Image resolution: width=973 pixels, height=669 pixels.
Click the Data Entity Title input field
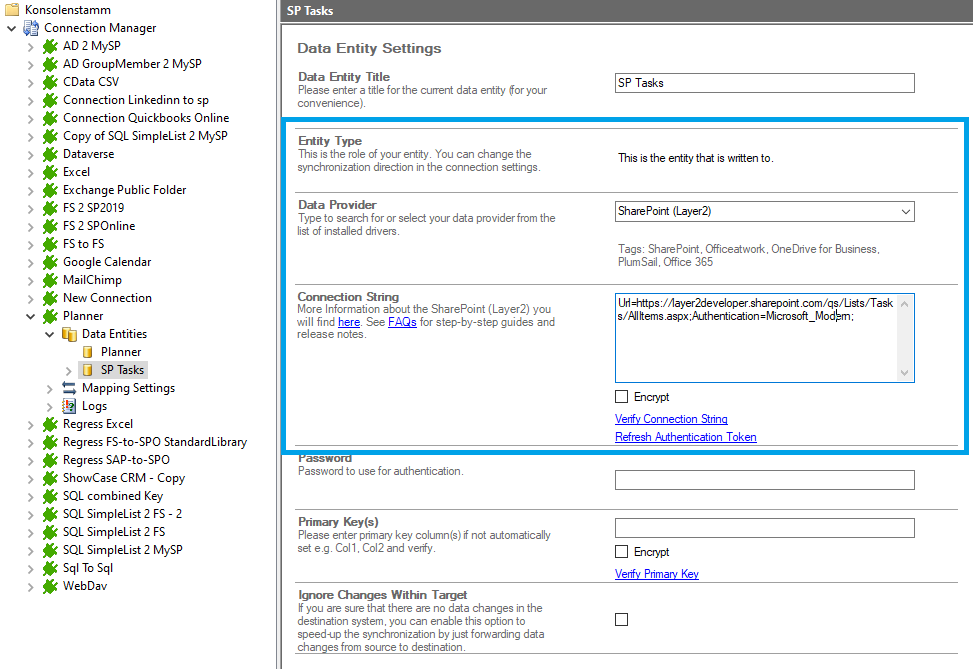coord(764,83)
